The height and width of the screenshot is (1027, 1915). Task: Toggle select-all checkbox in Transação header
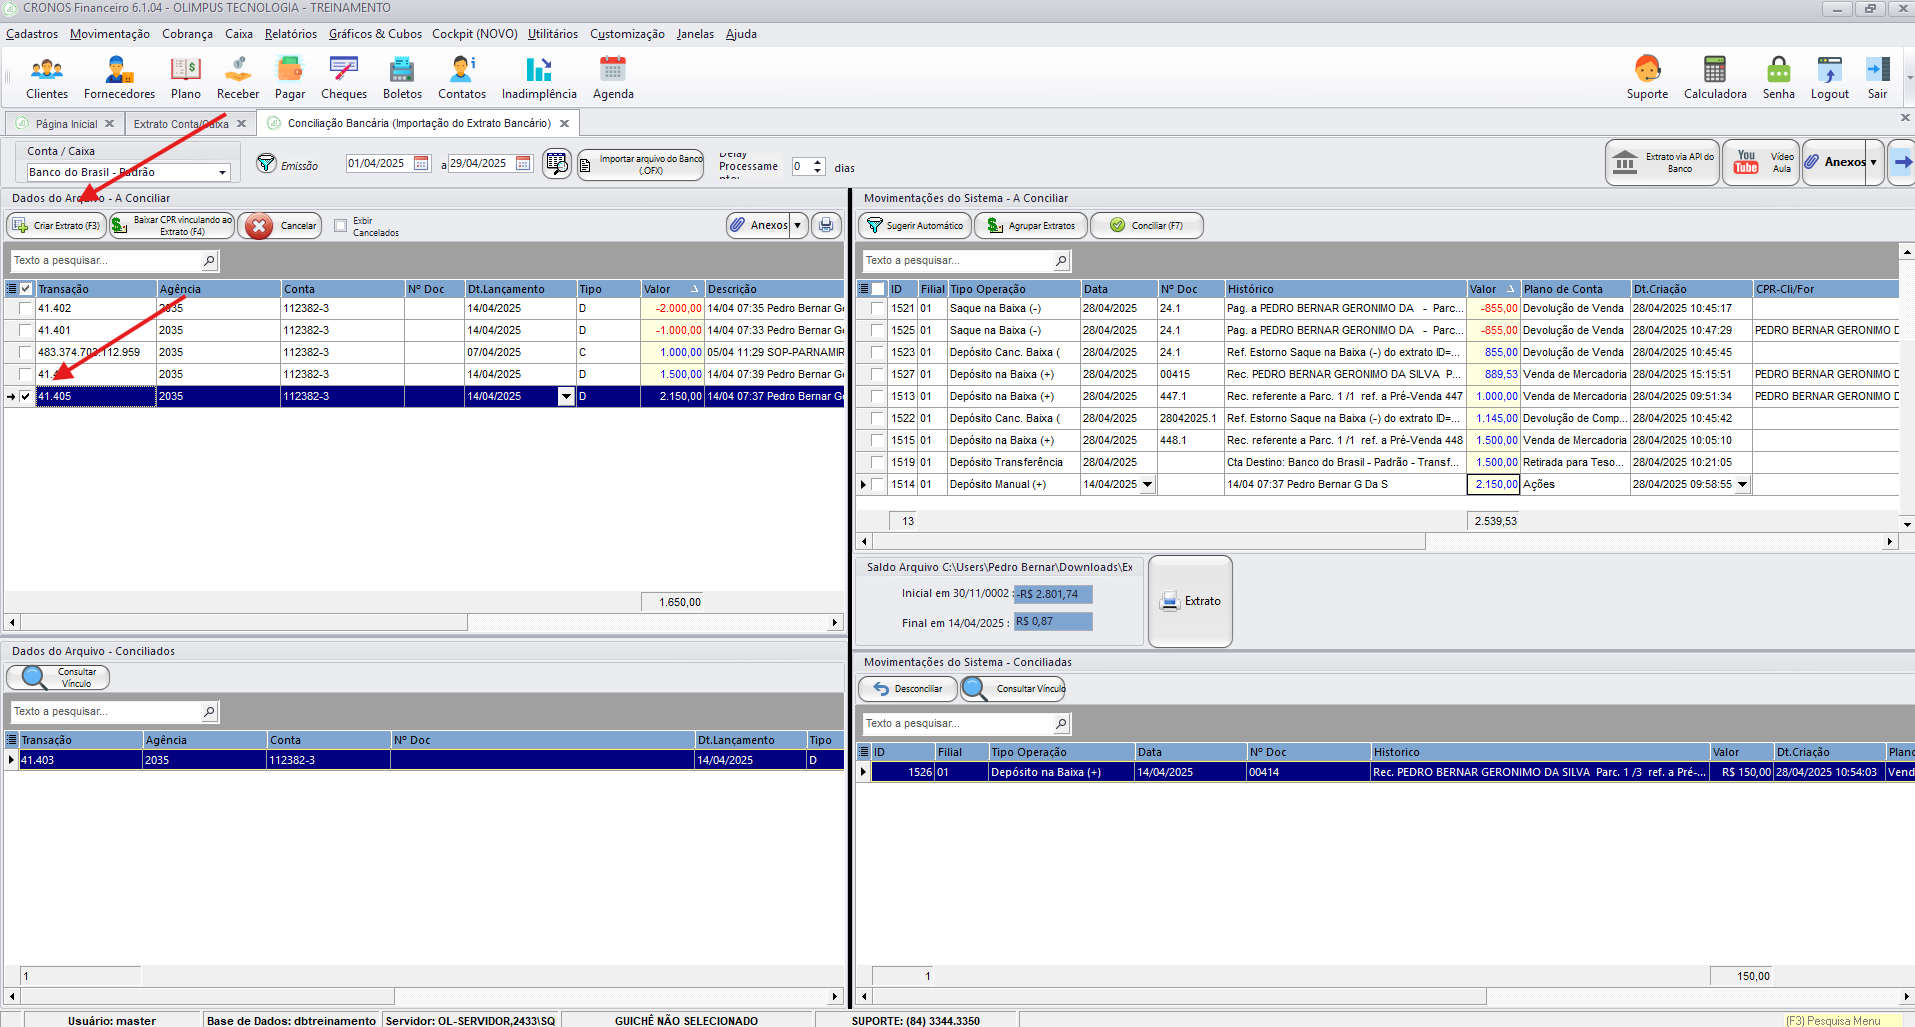coord(26,289)
